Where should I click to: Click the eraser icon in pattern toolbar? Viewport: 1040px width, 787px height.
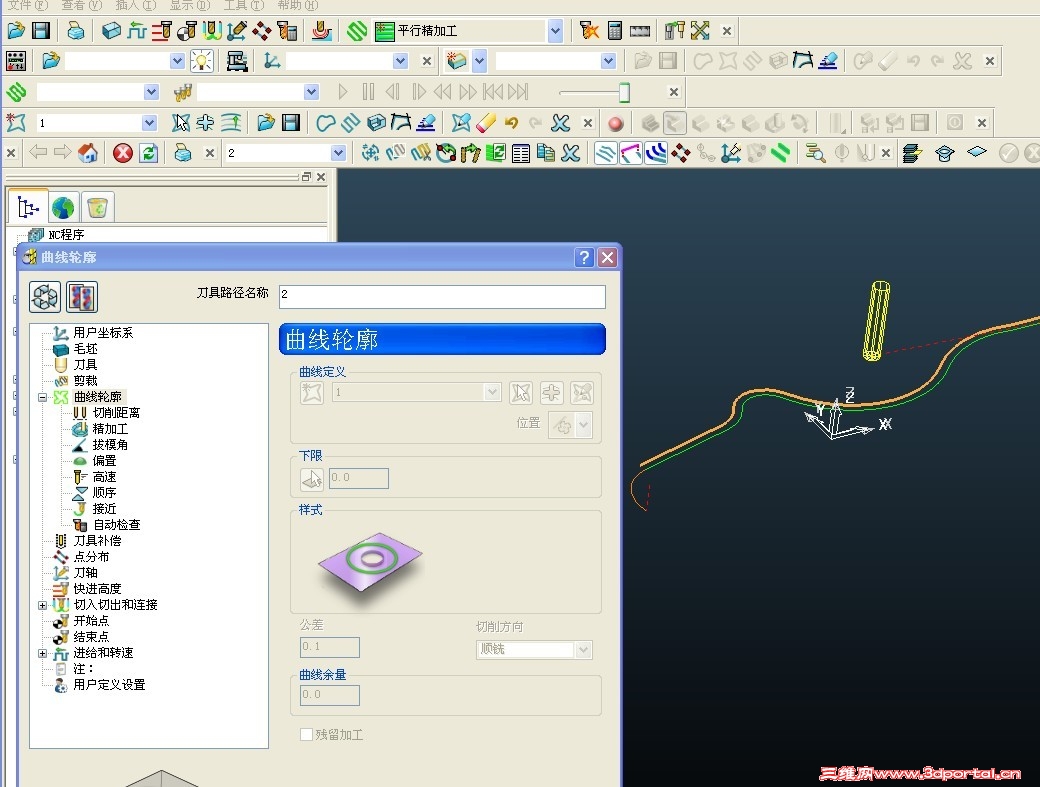[x=486, y=123]
